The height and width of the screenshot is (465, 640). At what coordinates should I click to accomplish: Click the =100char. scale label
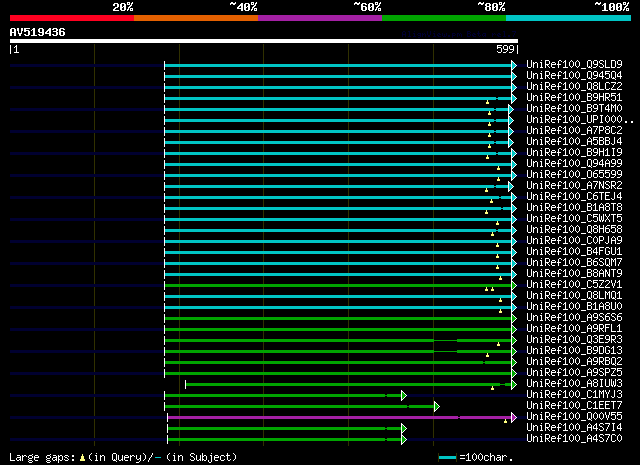pos(486,457)
